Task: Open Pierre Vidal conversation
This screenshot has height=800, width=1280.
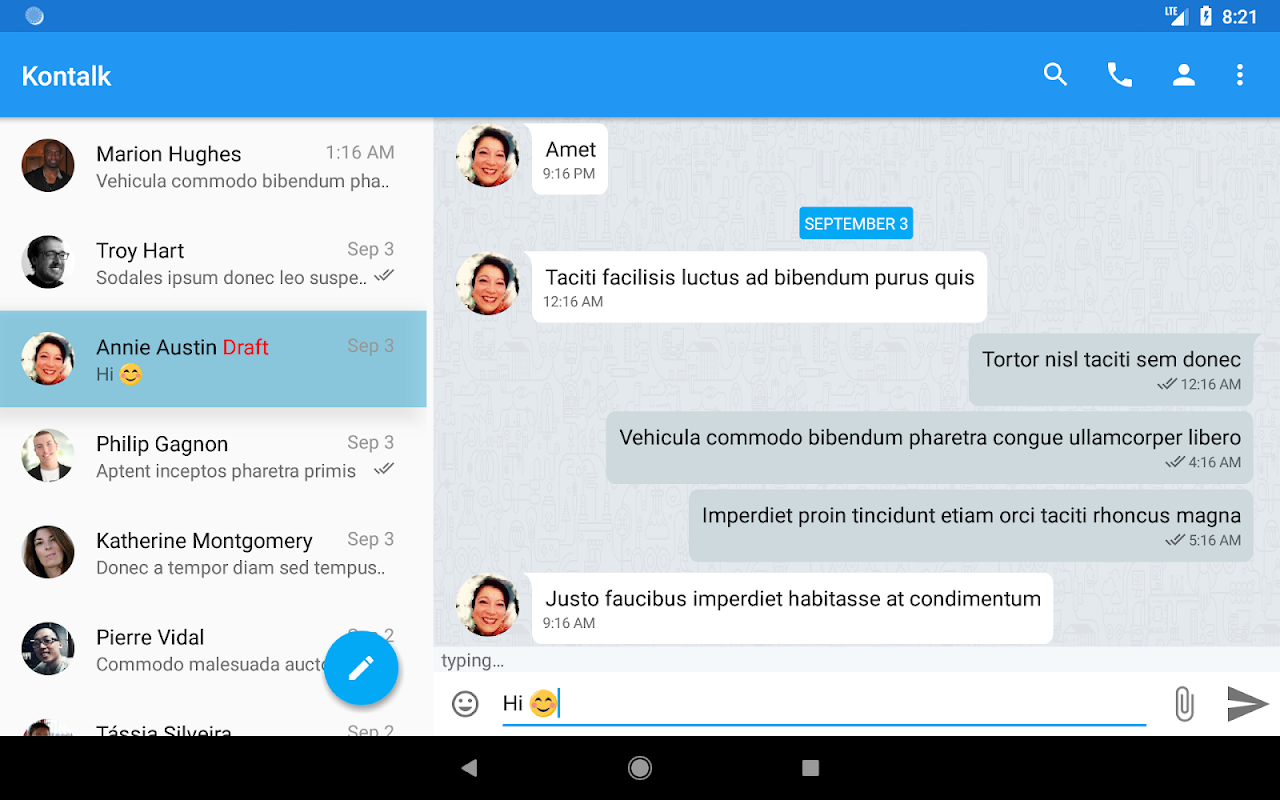Action: click(213, 649)
